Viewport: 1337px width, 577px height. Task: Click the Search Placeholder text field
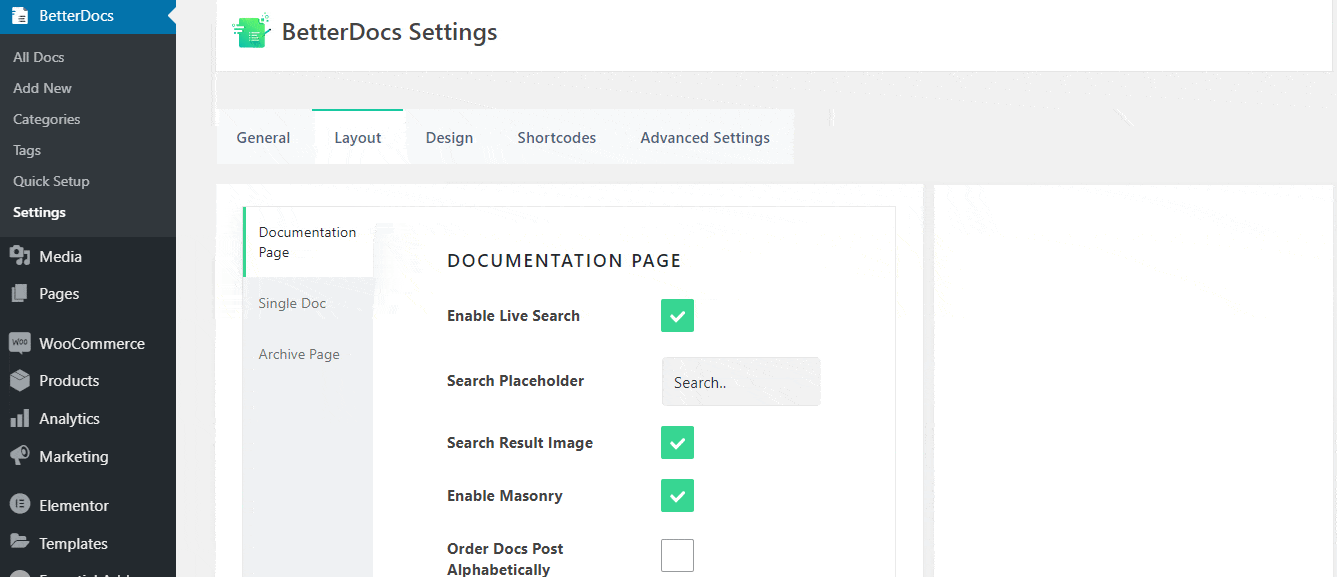coord(741,382)
